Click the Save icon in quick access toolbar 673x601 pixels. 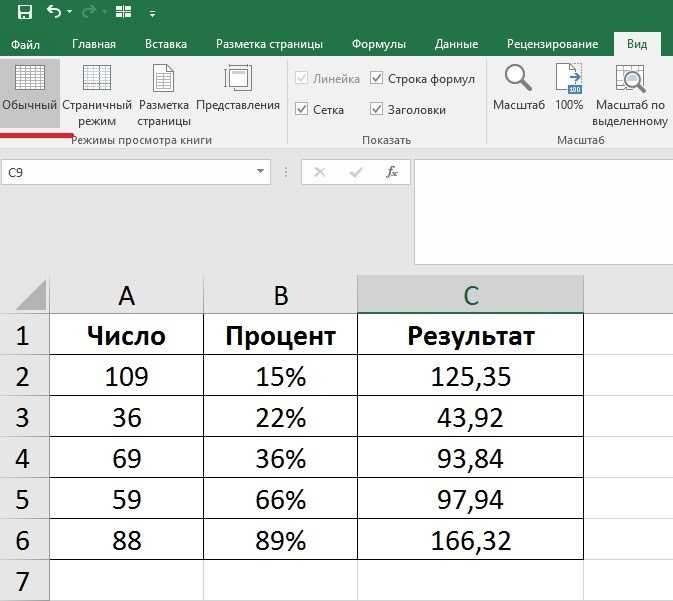click(24, 12)
